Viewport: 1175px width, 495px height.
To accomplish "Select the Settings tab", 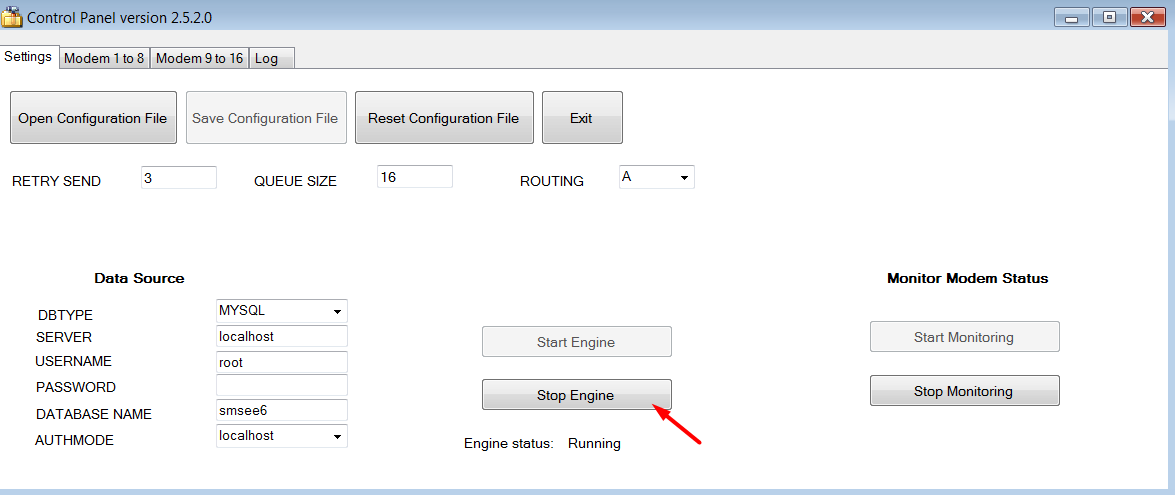I will pos(28,57).
